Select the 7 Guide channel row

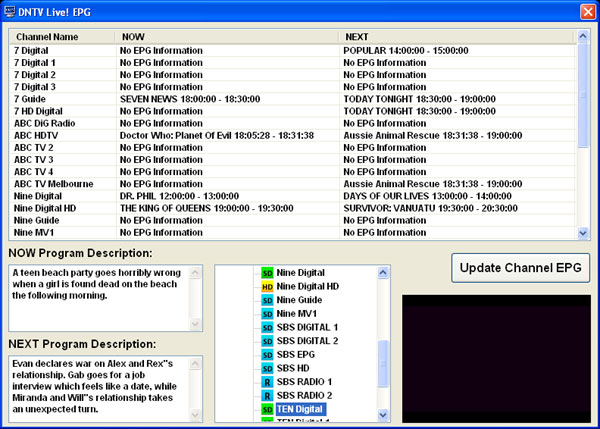[x=293, y=99]
